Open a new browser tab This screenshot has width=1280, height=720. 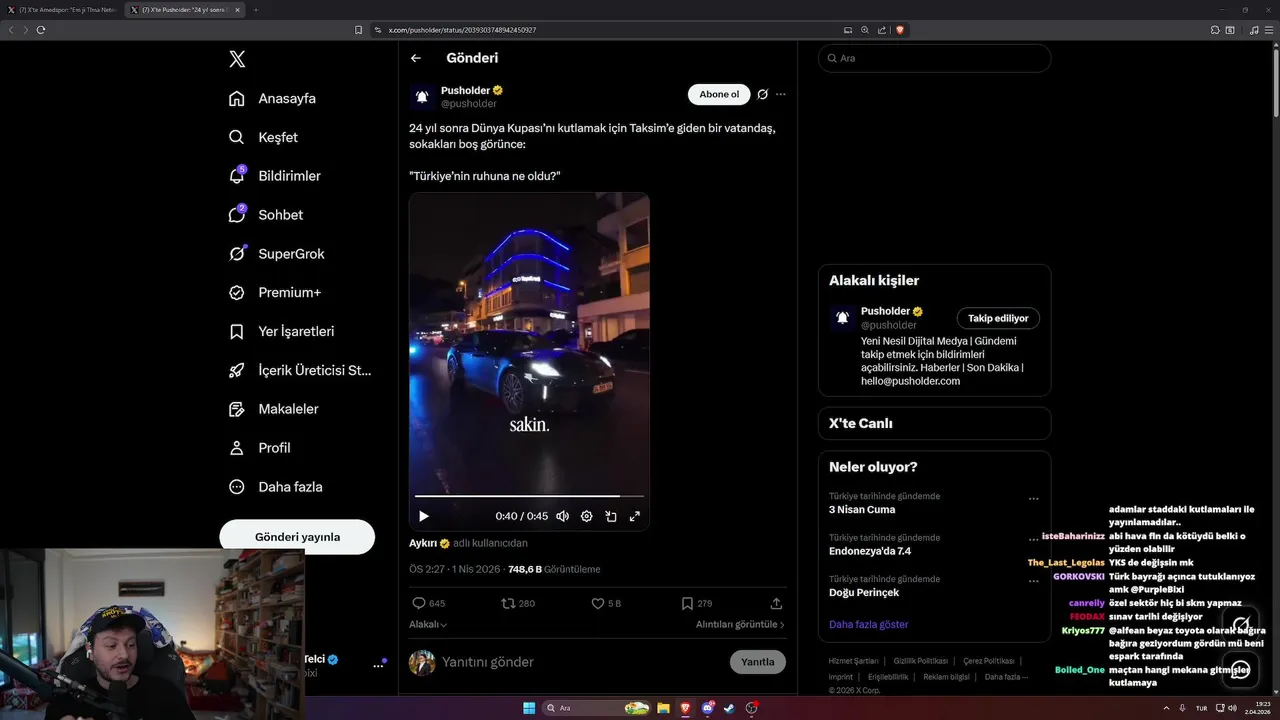[x=255, y=10]
